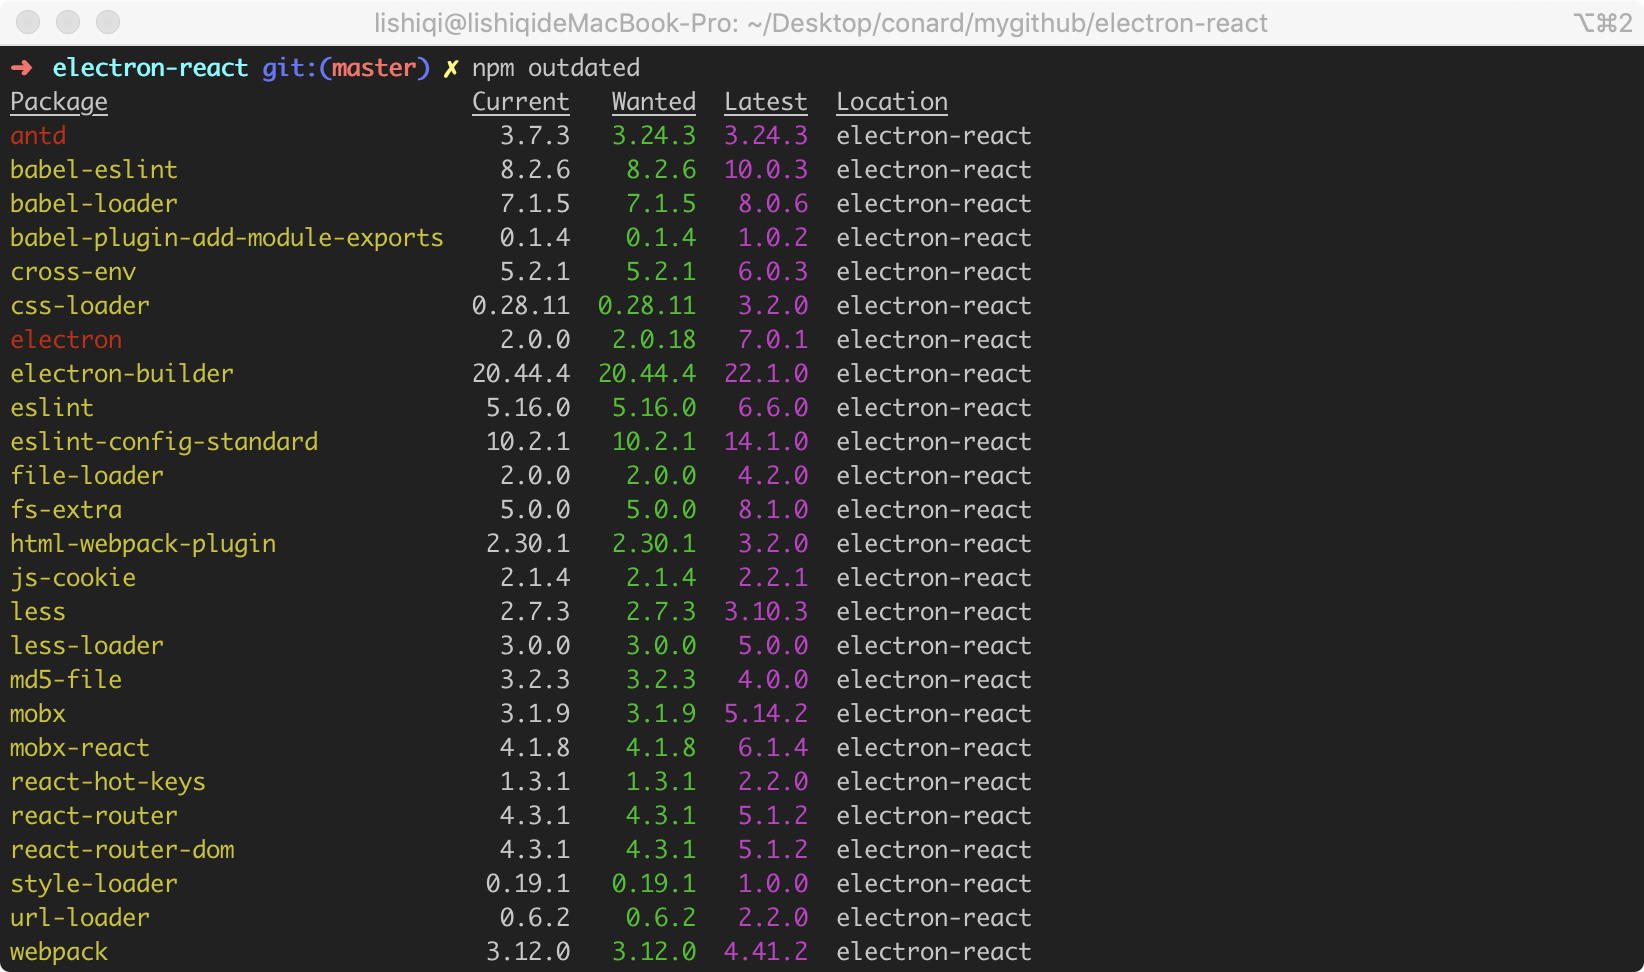The width and height of the screenshot is (1644, 972).
Task: Click the eslint-config-standard package name
Action: point(164,442)
